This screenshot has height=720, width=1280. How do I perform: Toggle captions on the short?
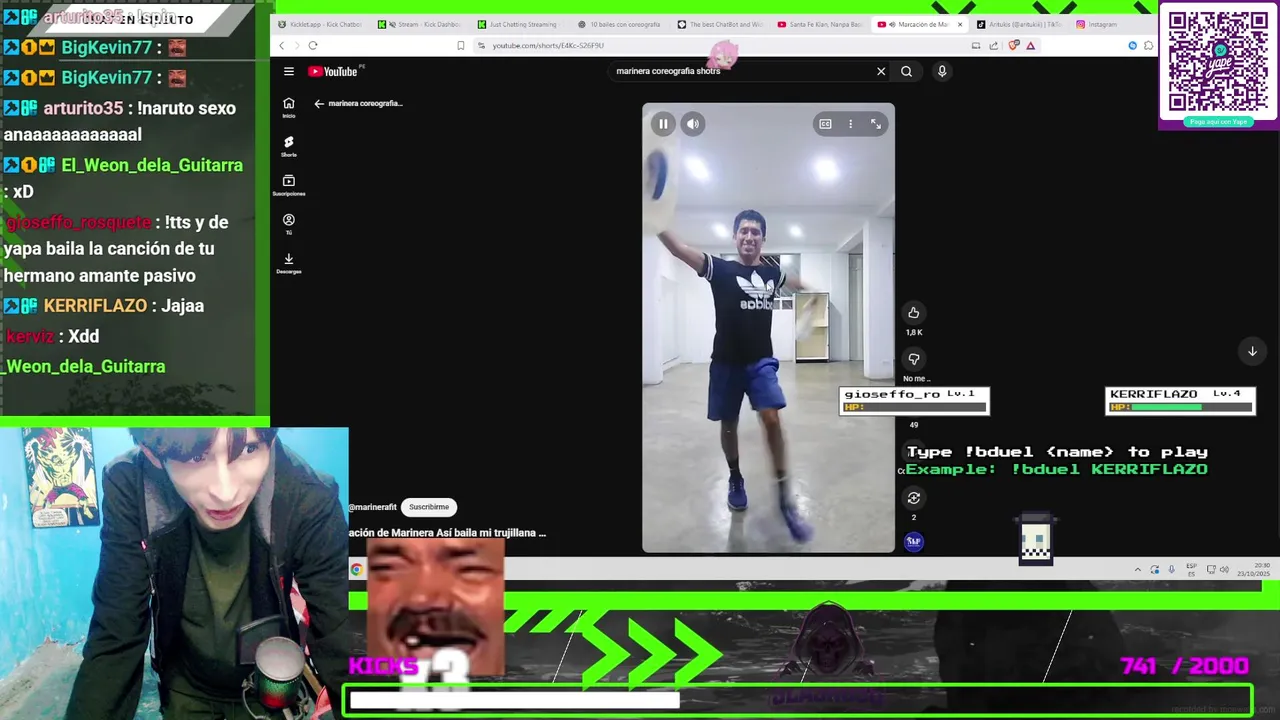tap(825, 124)
